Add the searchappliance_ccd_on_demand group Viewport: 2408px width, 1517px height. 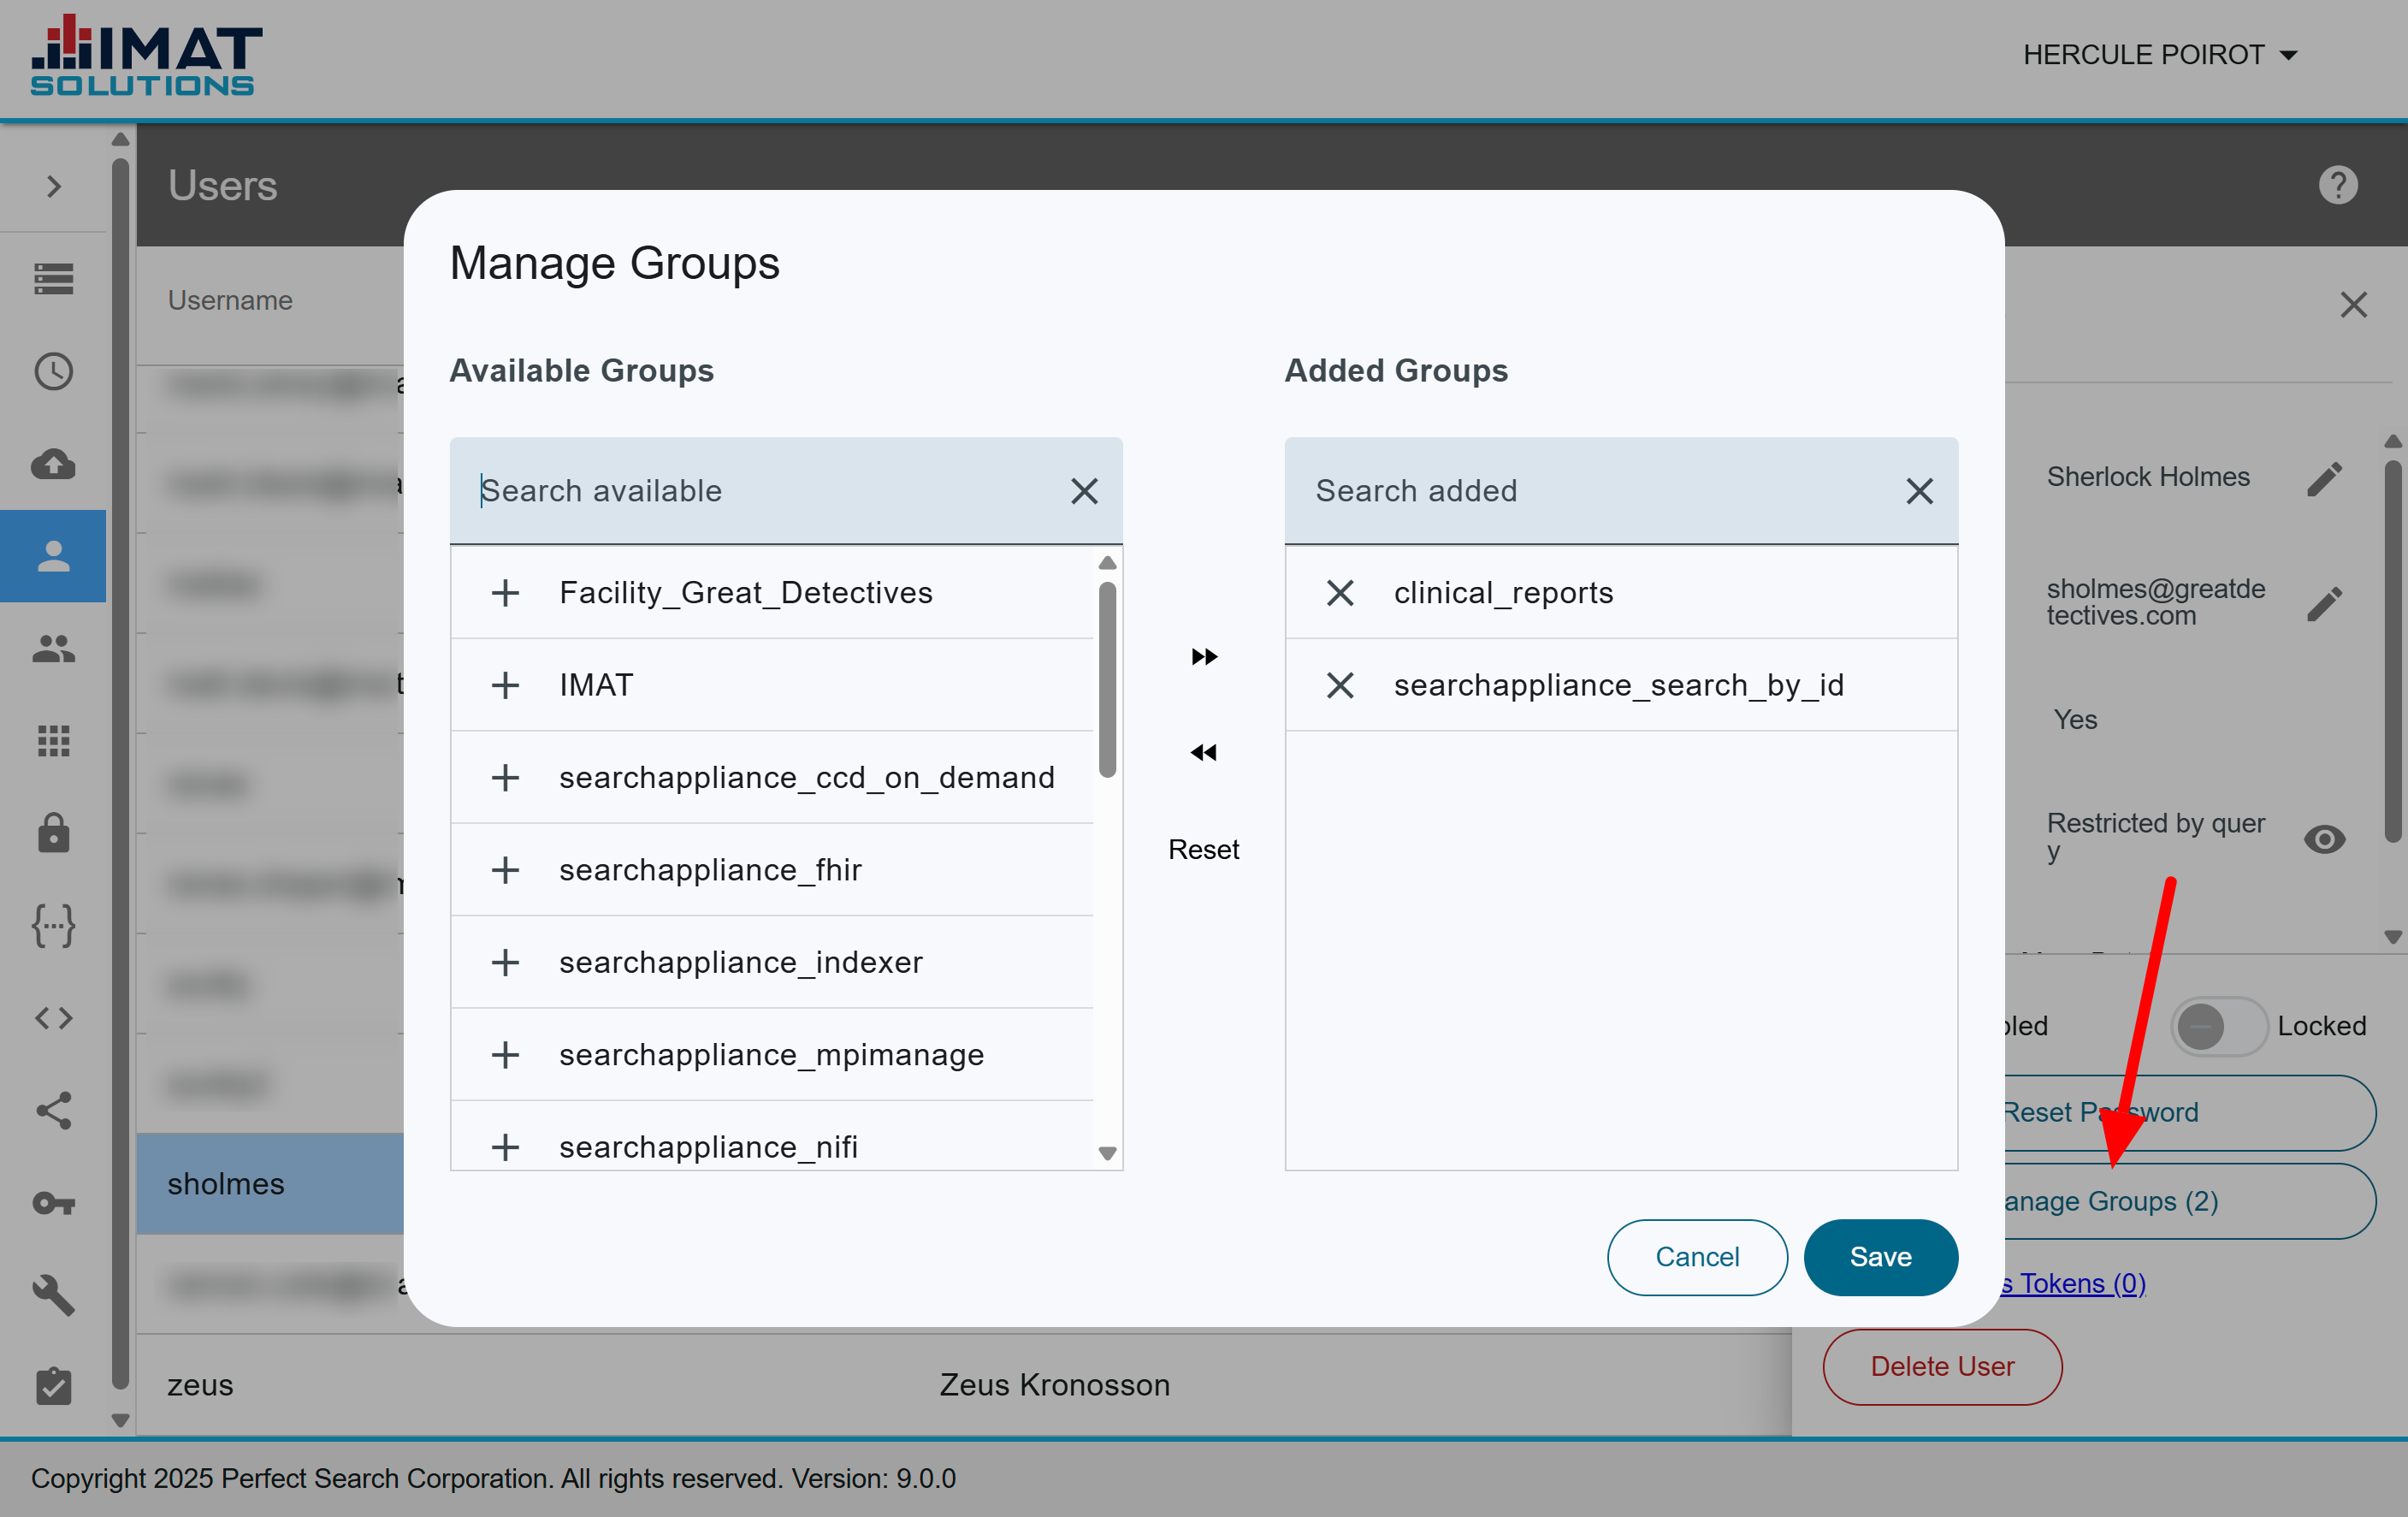pyautogui.click(x=505, y=778)
